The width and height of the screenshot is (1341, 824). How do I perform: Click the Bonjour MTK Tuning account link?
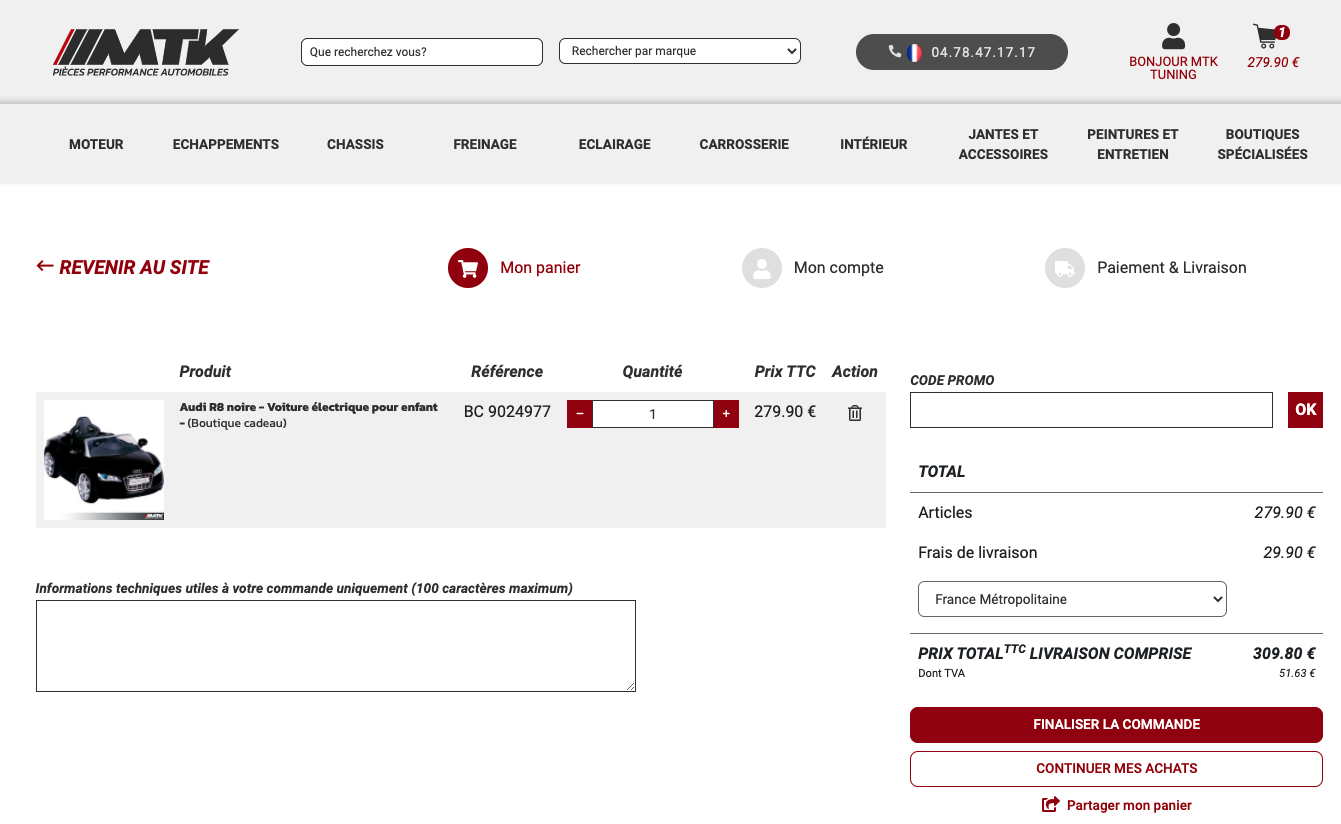pos(1173,68)
